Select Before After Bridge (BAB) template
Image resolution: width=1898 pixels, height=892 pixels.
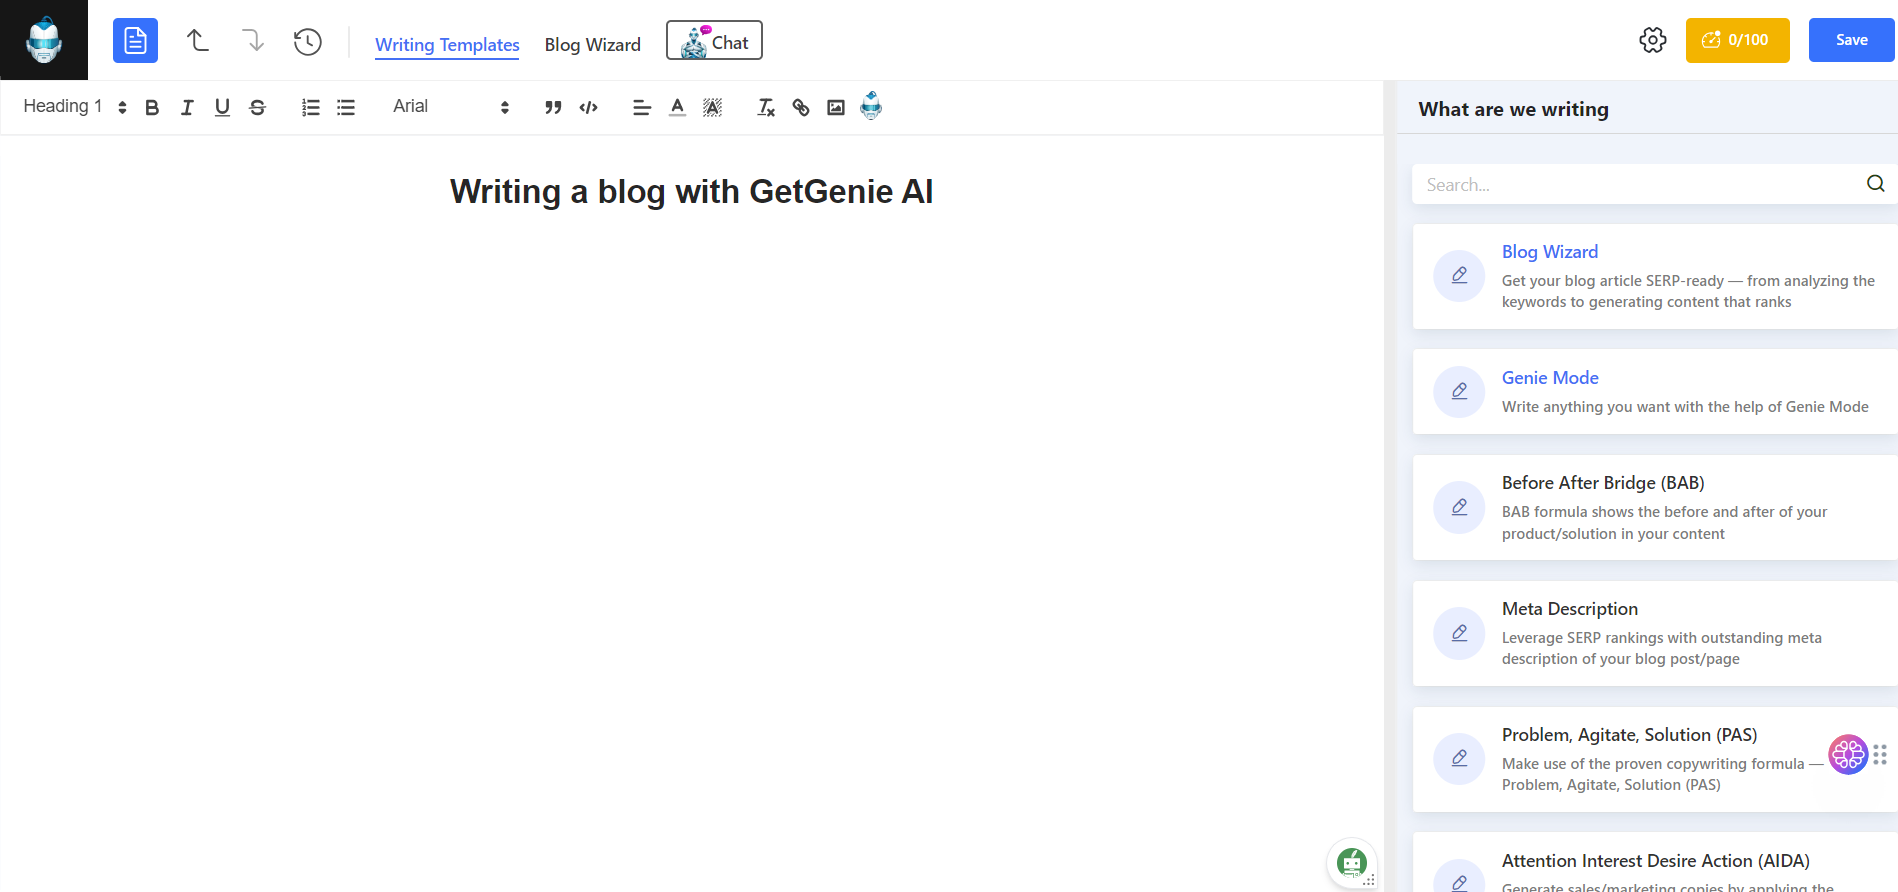coord(1655,507)
